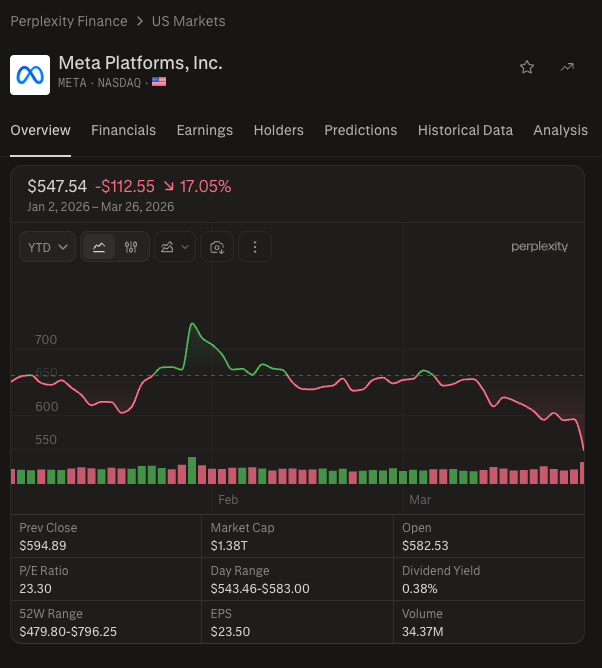
Task: Take a chart snapshot with camera icon
Action: [x=217, y=247]
